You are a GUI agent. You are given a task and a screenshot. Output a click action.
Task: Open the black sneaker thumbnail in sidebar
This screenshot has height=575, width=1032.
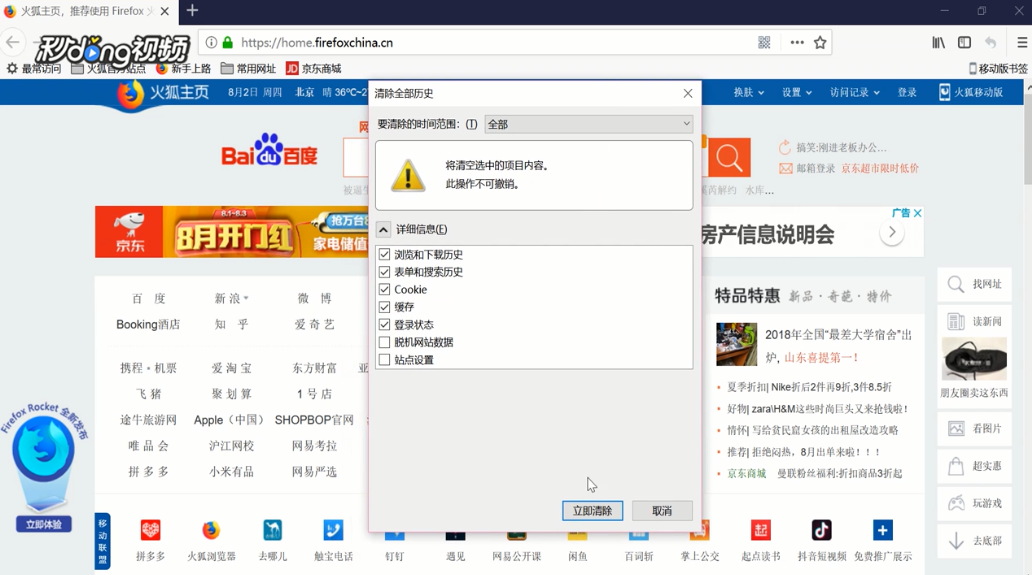pos(974,359)
